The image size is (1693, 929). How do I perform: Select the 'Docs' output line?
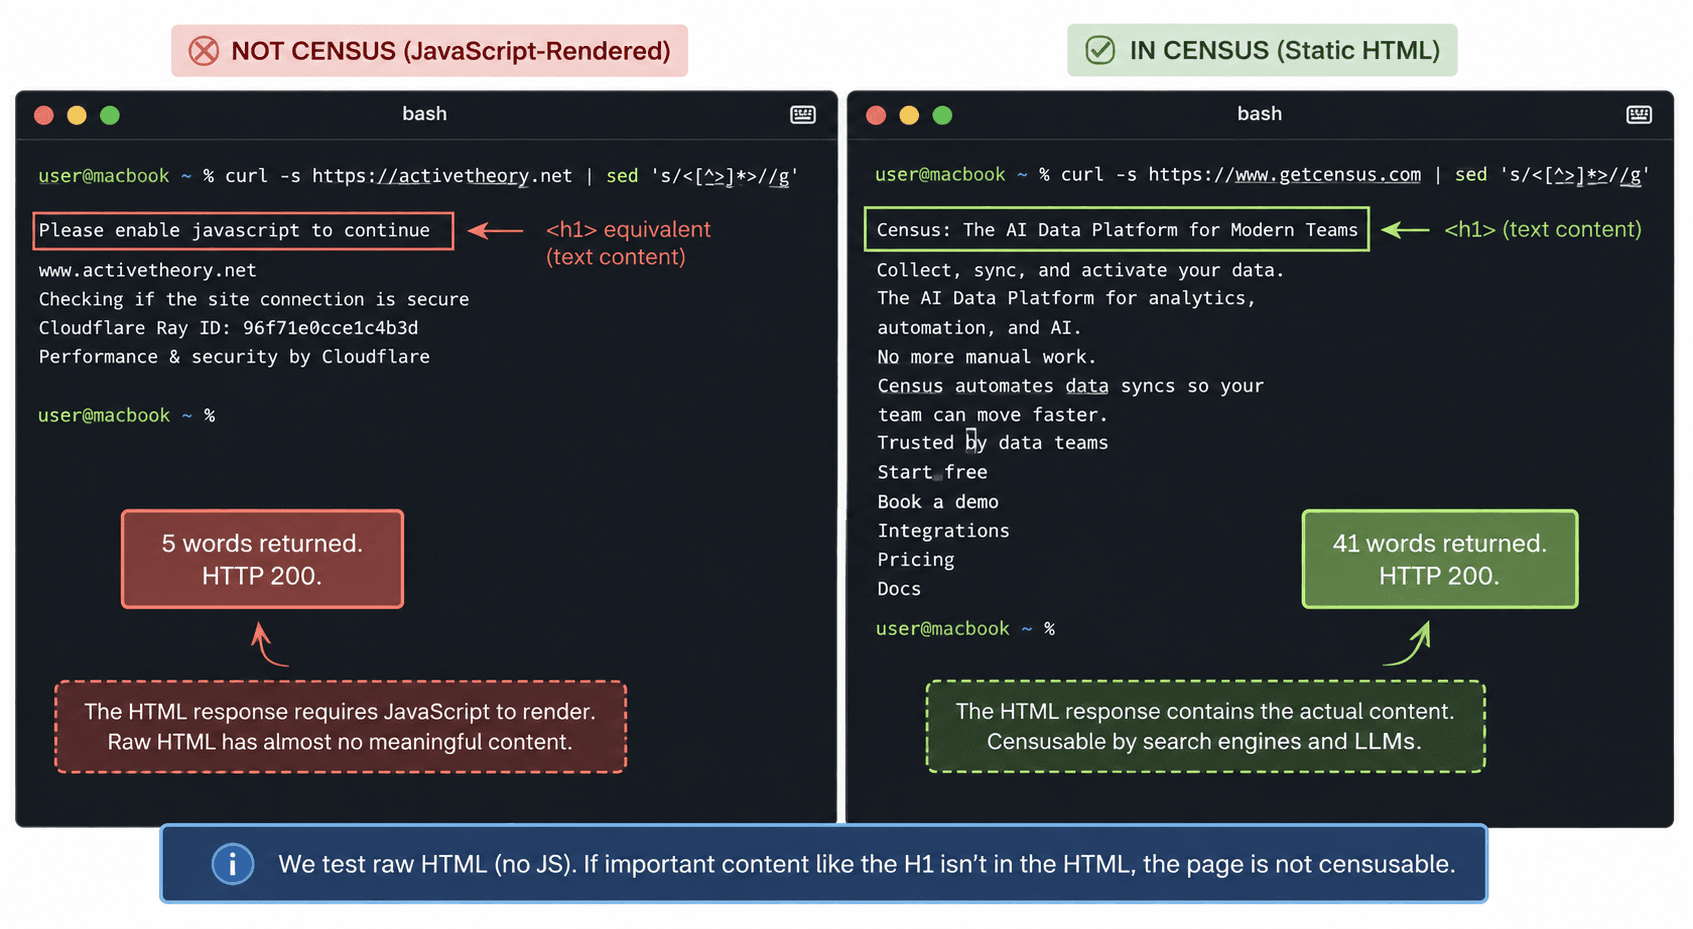[x=899, y=589]
